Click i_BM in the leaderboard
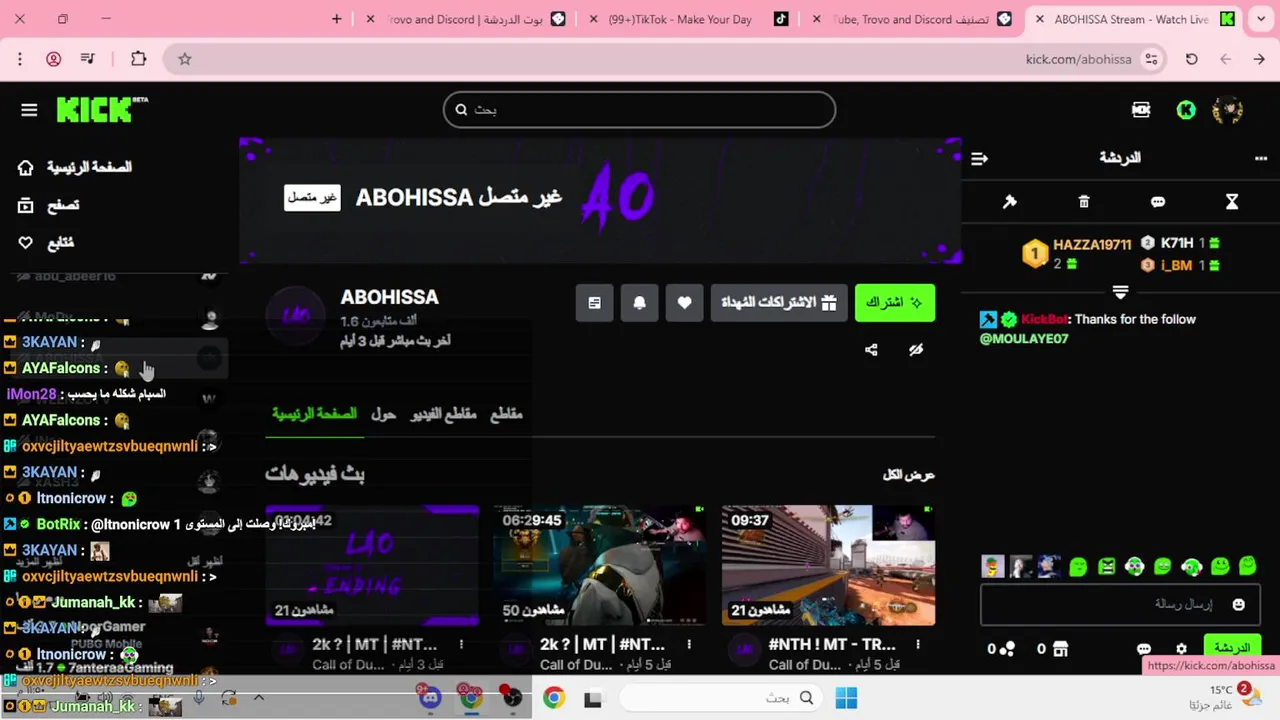 point(1177,265)
